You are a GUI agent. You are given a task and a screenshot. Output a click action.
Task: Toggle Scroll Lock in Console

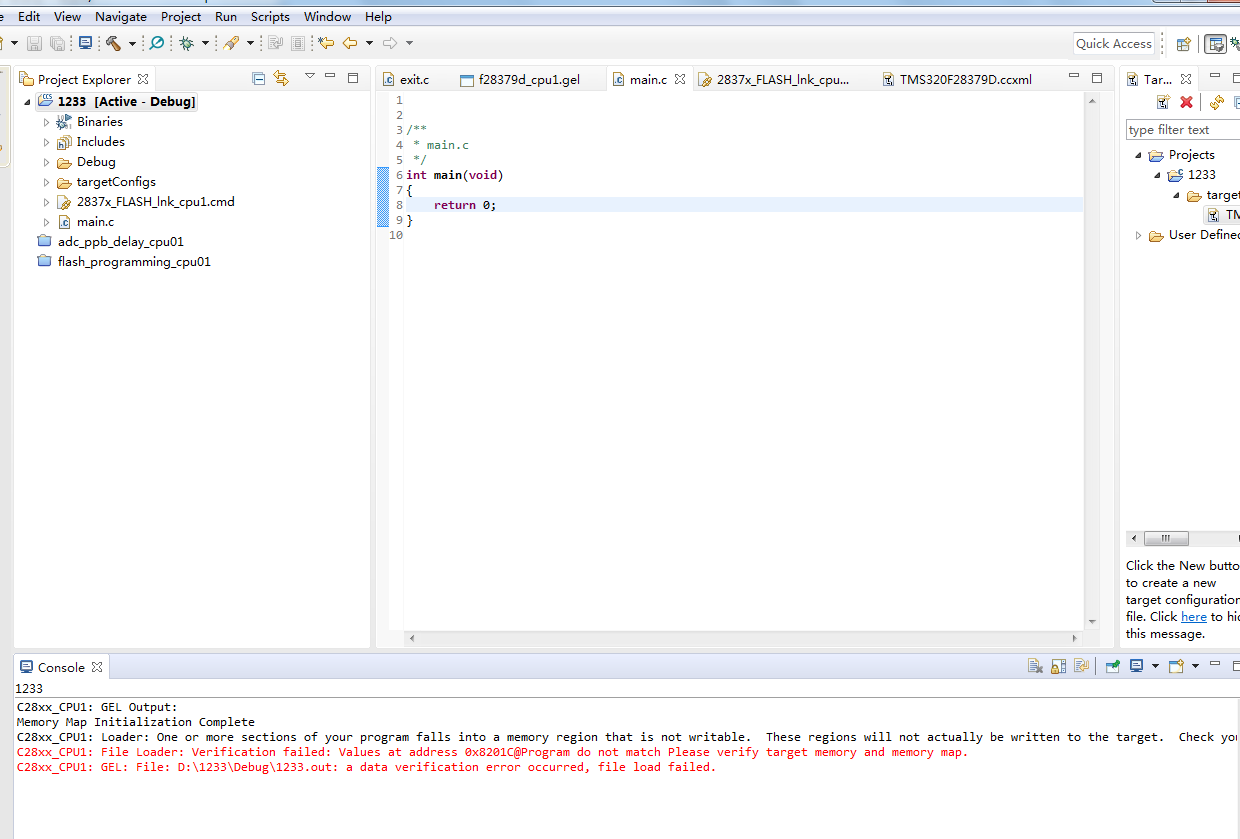click(1058, 666)
